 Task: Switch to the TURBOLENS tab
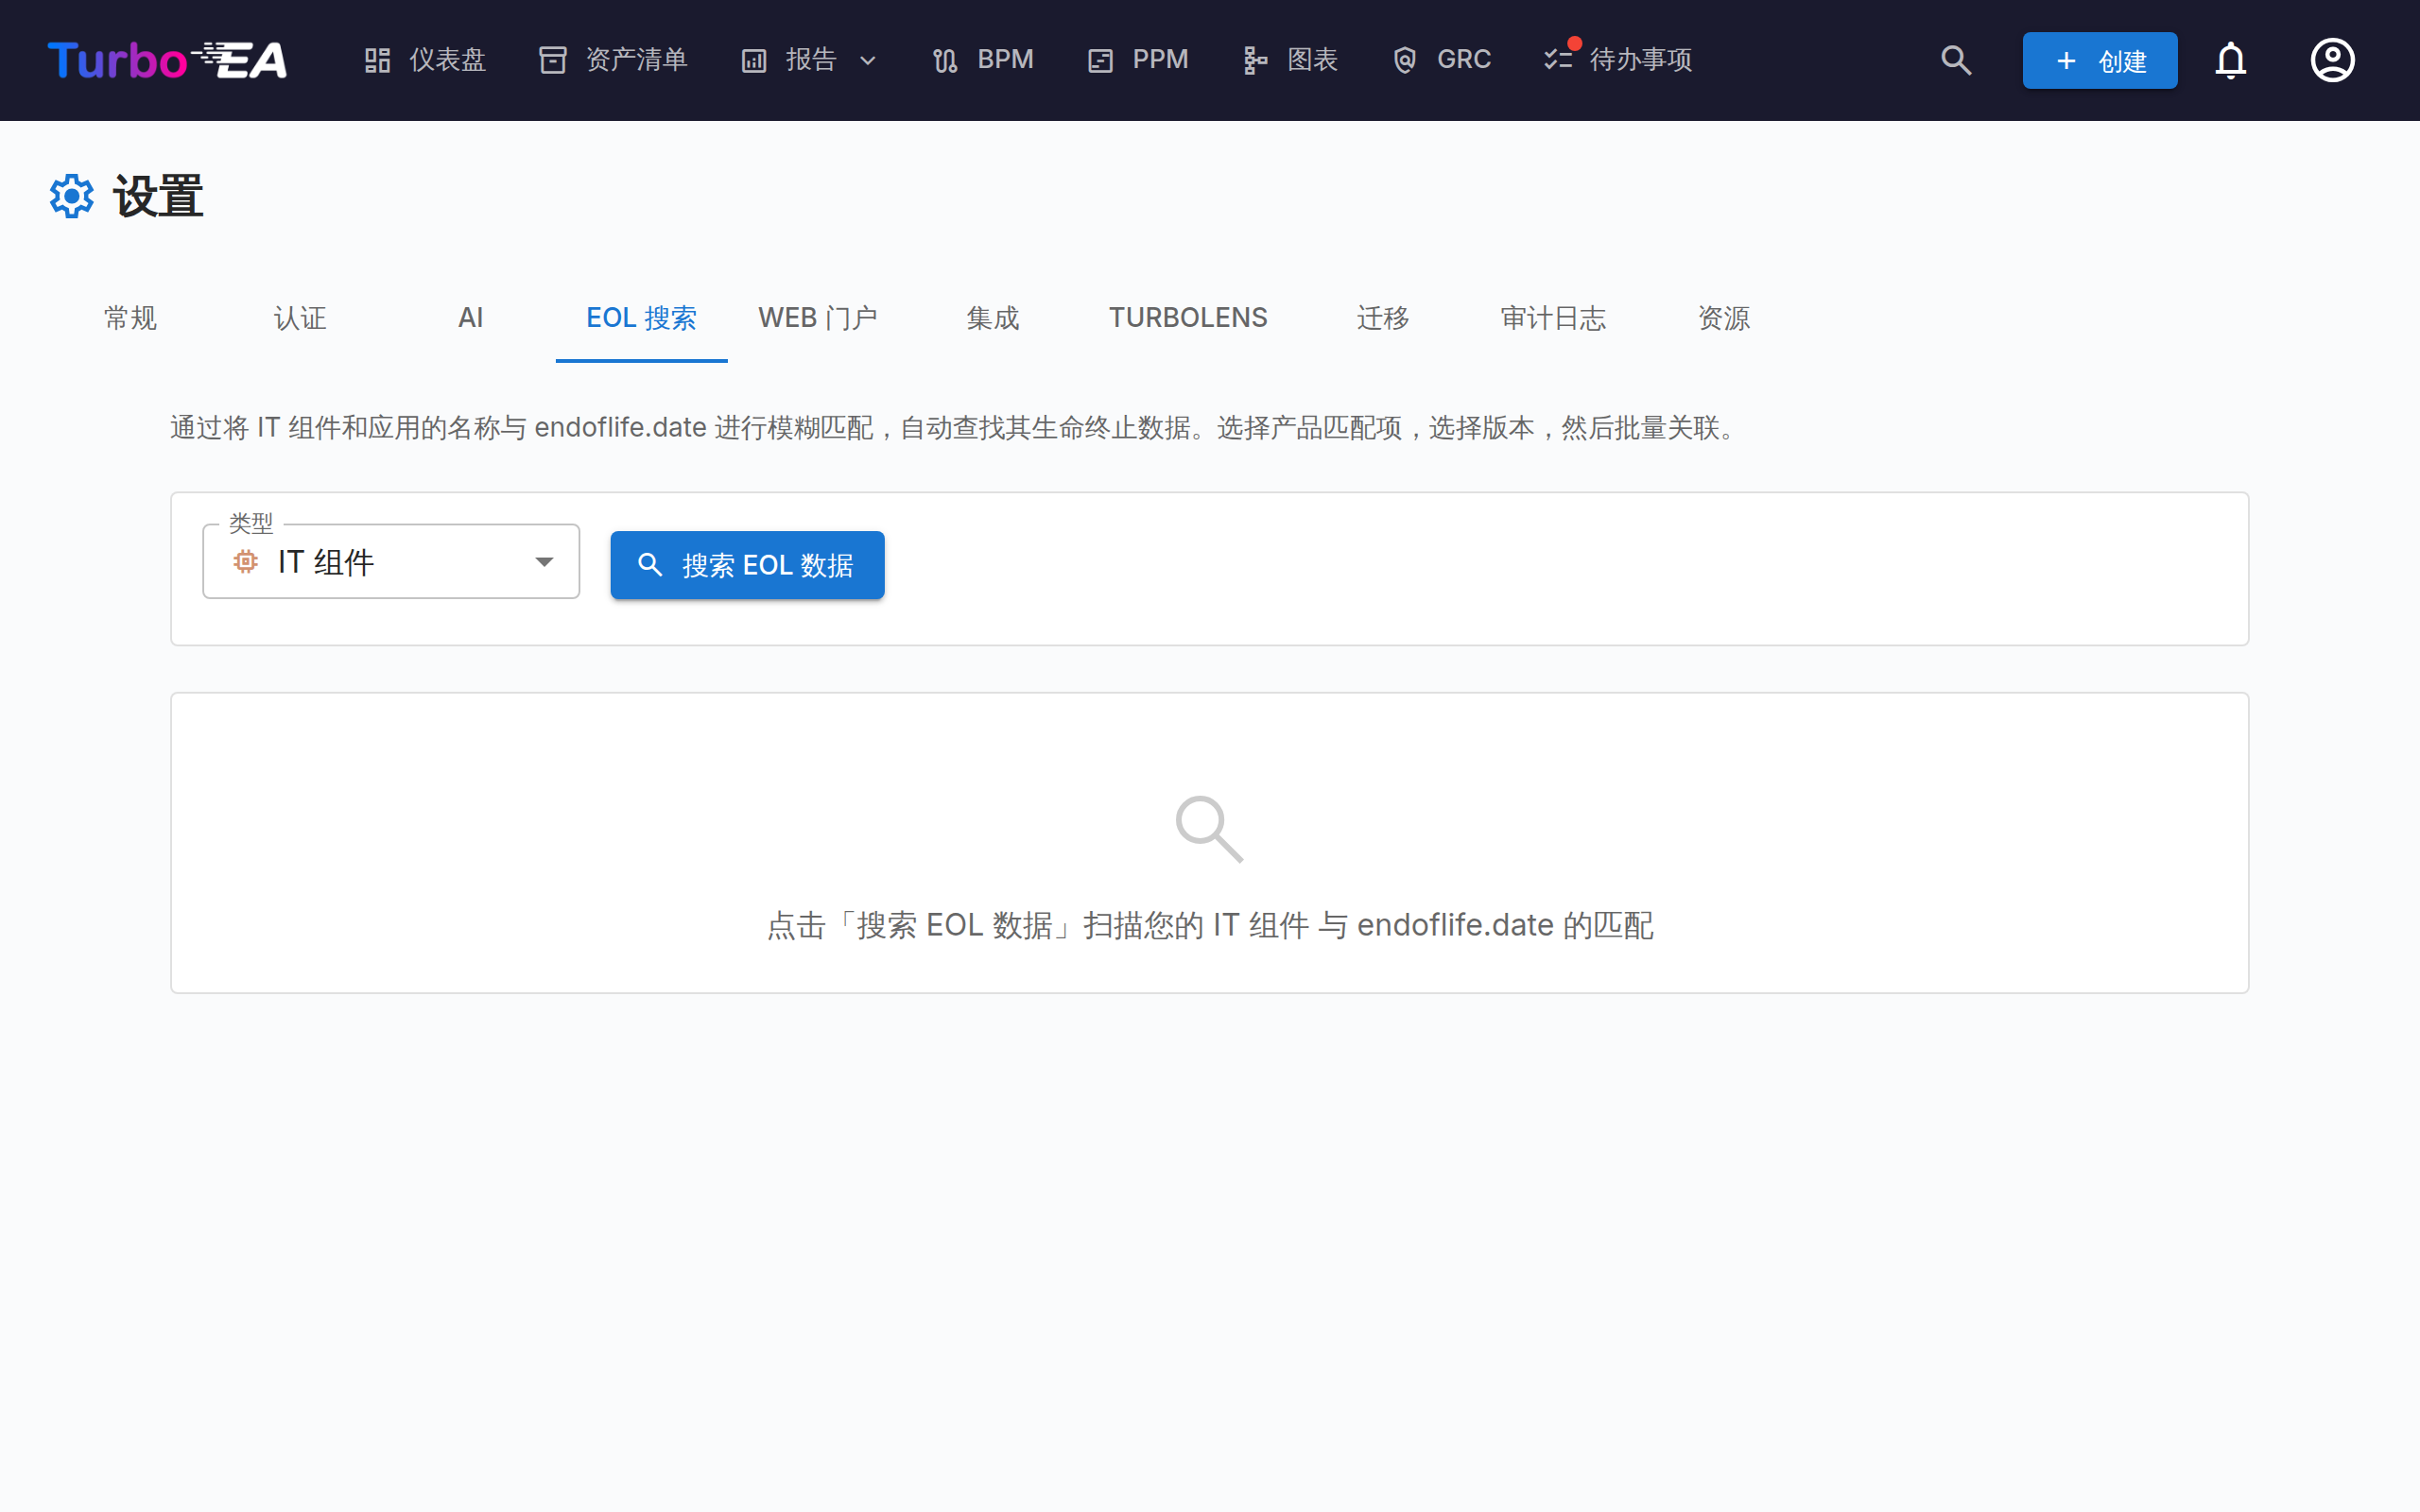click(1188, 318)
